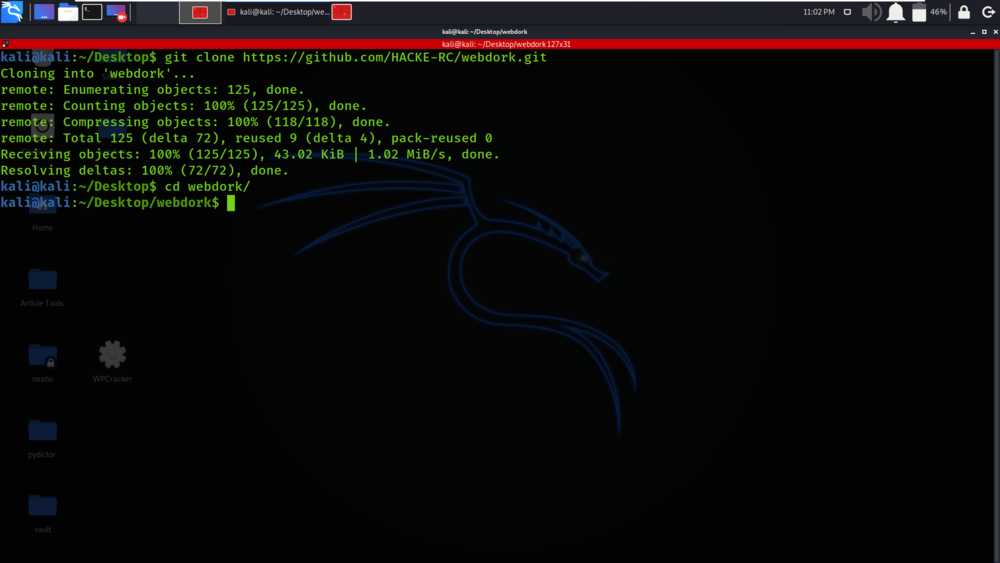Open the Kali dragon applications menu
Viewport: 1000px width, 563px height.
point(12,11)
